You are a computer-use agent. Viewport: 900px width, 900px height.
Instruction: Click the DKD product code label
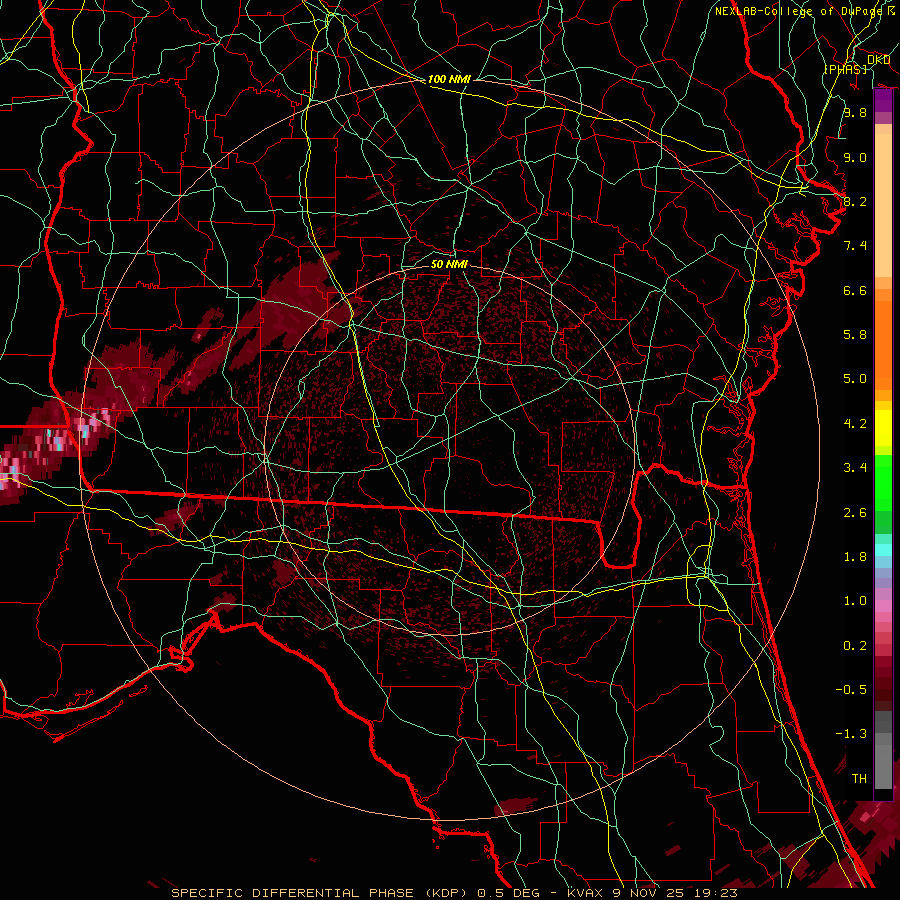tap(879, 60)
